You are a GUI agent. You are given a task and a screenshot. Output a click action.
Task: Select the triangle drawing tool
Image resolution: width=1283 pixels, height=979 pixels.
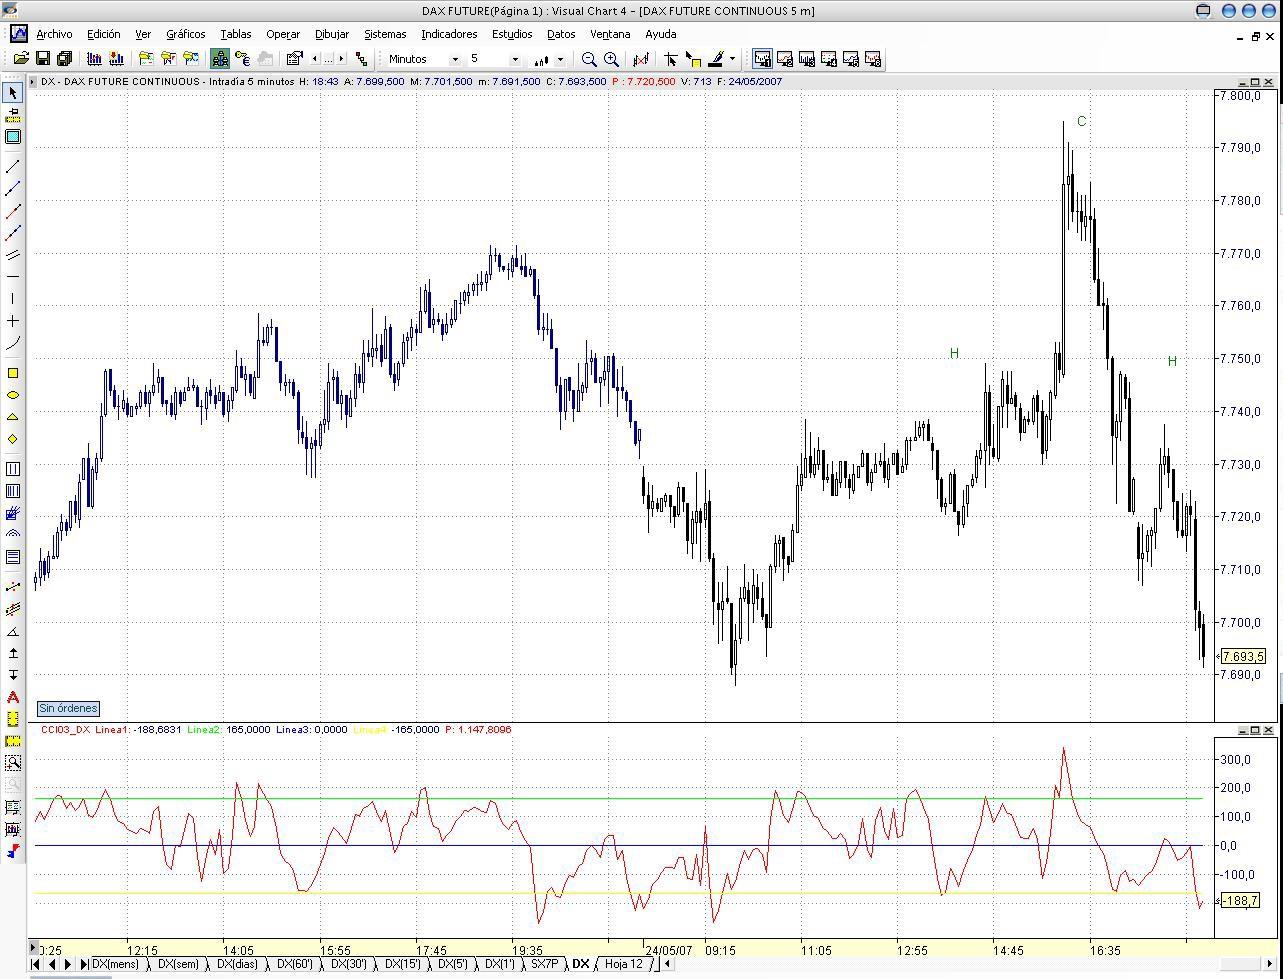tap(13, 417)
